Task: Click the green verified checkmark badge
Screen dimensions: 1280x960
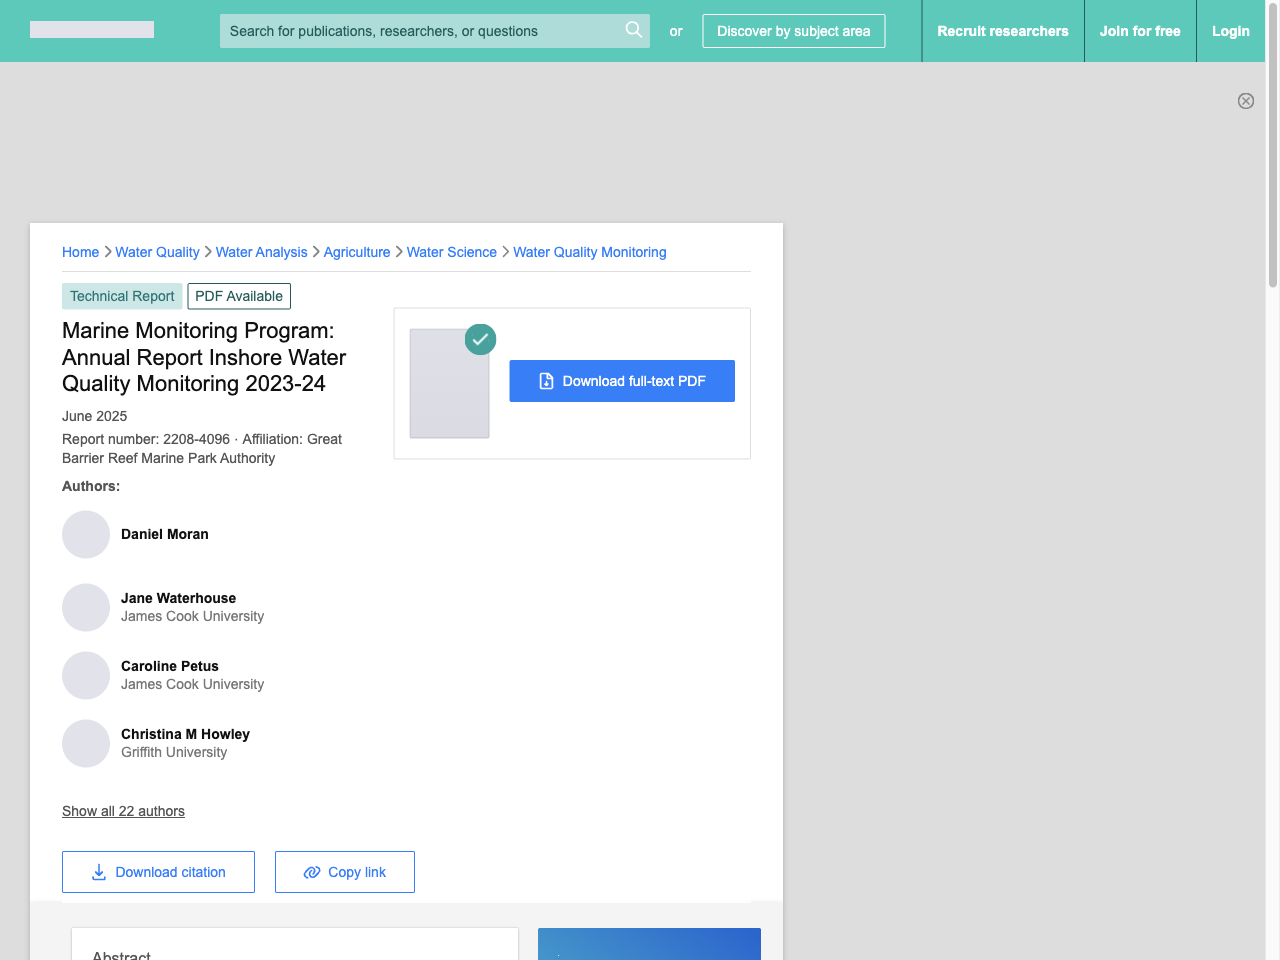Action: 480,339
